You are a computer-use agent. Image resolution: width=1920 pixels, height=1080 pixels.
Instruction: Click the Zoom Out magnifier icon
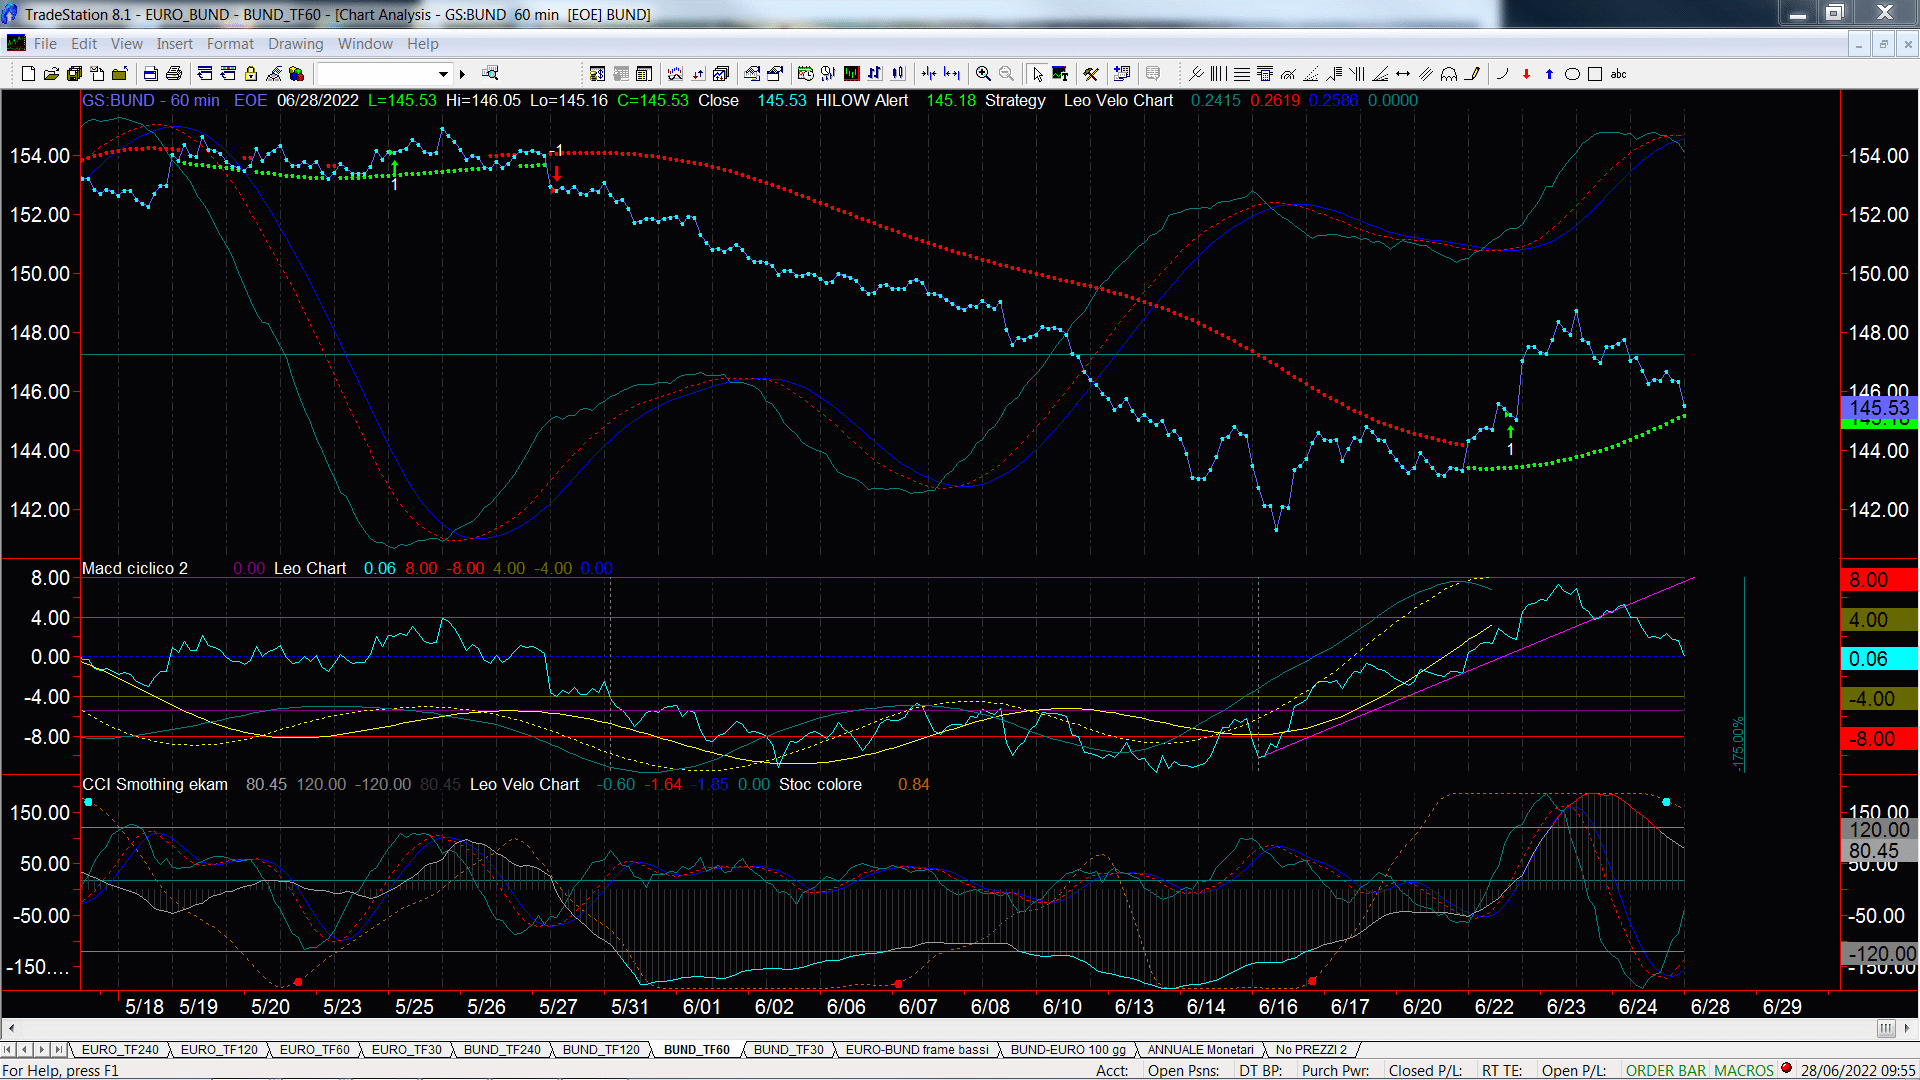tap(1006, 74)
